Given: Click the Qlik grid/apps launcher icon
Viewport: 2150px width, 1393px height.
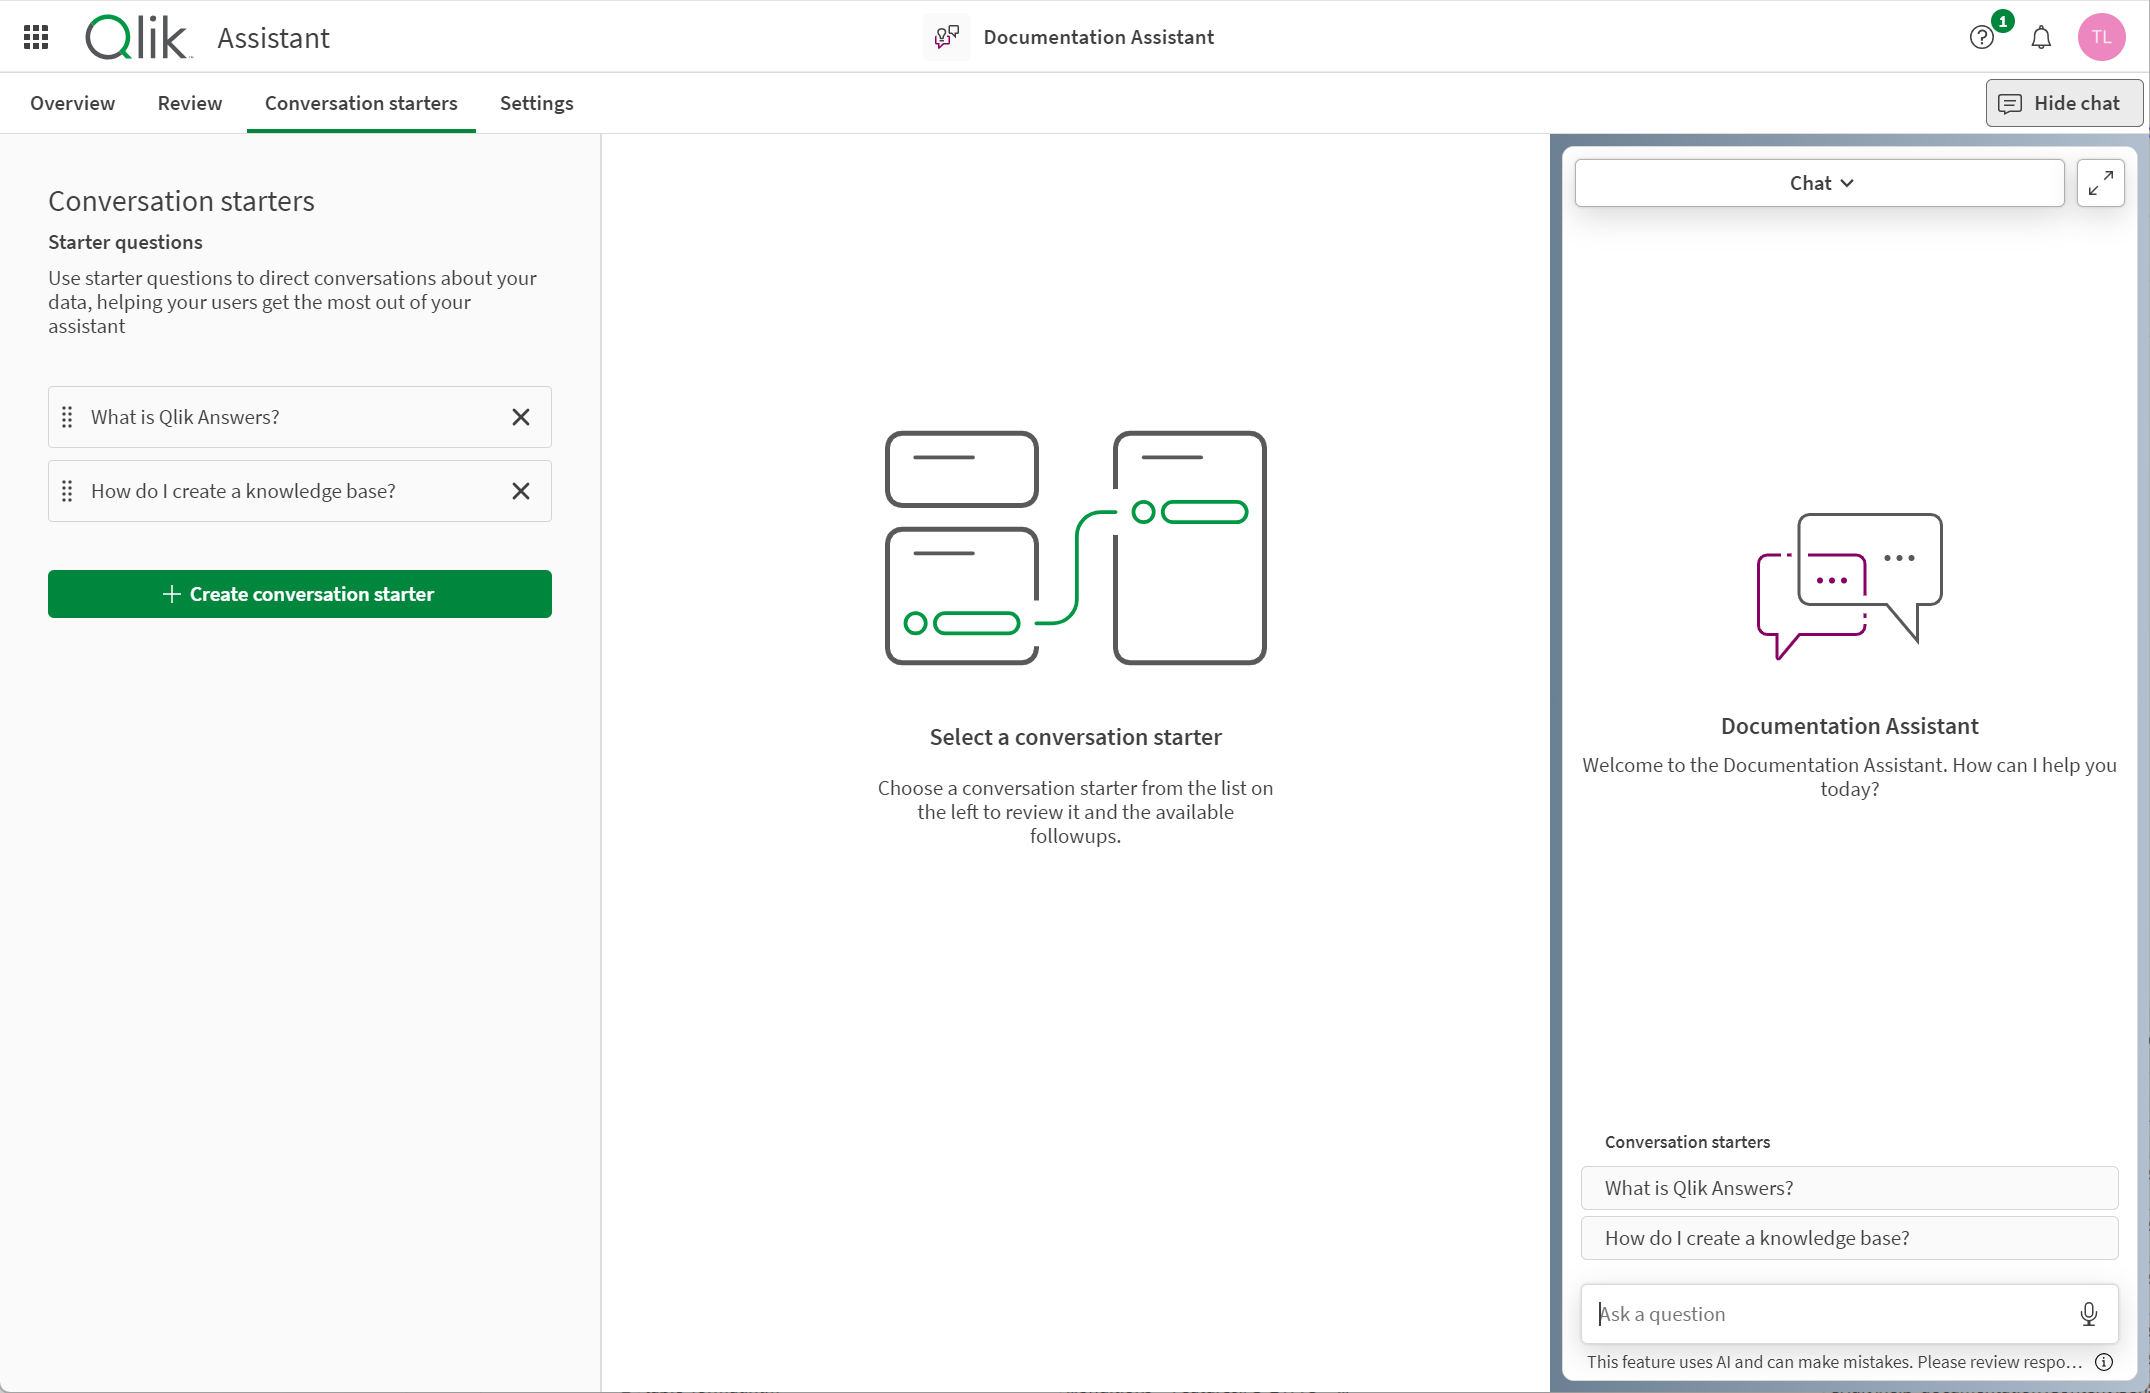Looking at the screenshot, I should pos(36,38).
